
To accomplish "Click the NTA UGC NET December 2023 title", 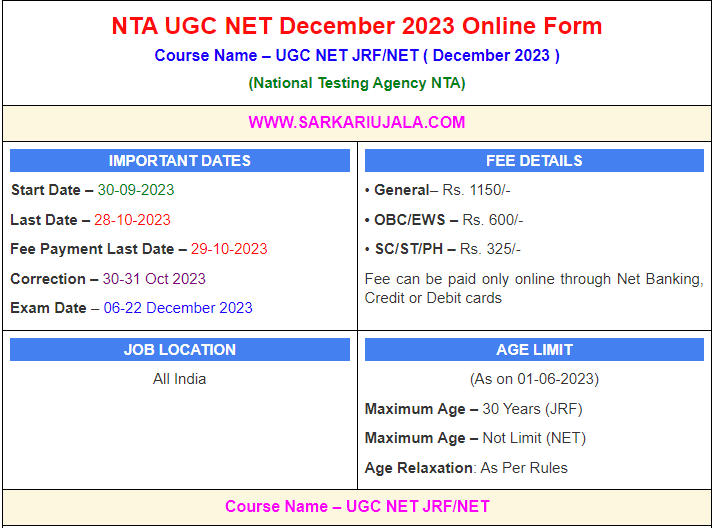I will coord(357,26).
